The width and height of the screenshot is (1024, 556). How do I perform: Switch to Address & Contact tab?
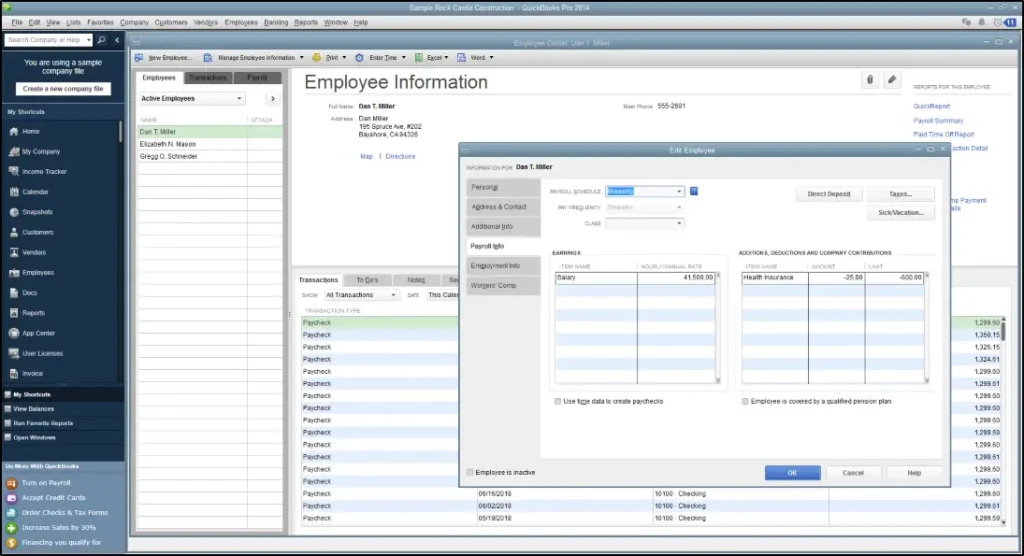(x=503, y=207)
